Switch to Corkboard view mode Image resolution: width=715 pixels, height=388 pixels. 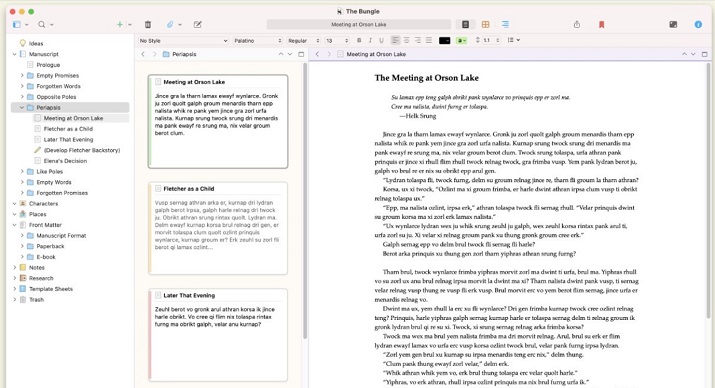(x=486, y=25)
